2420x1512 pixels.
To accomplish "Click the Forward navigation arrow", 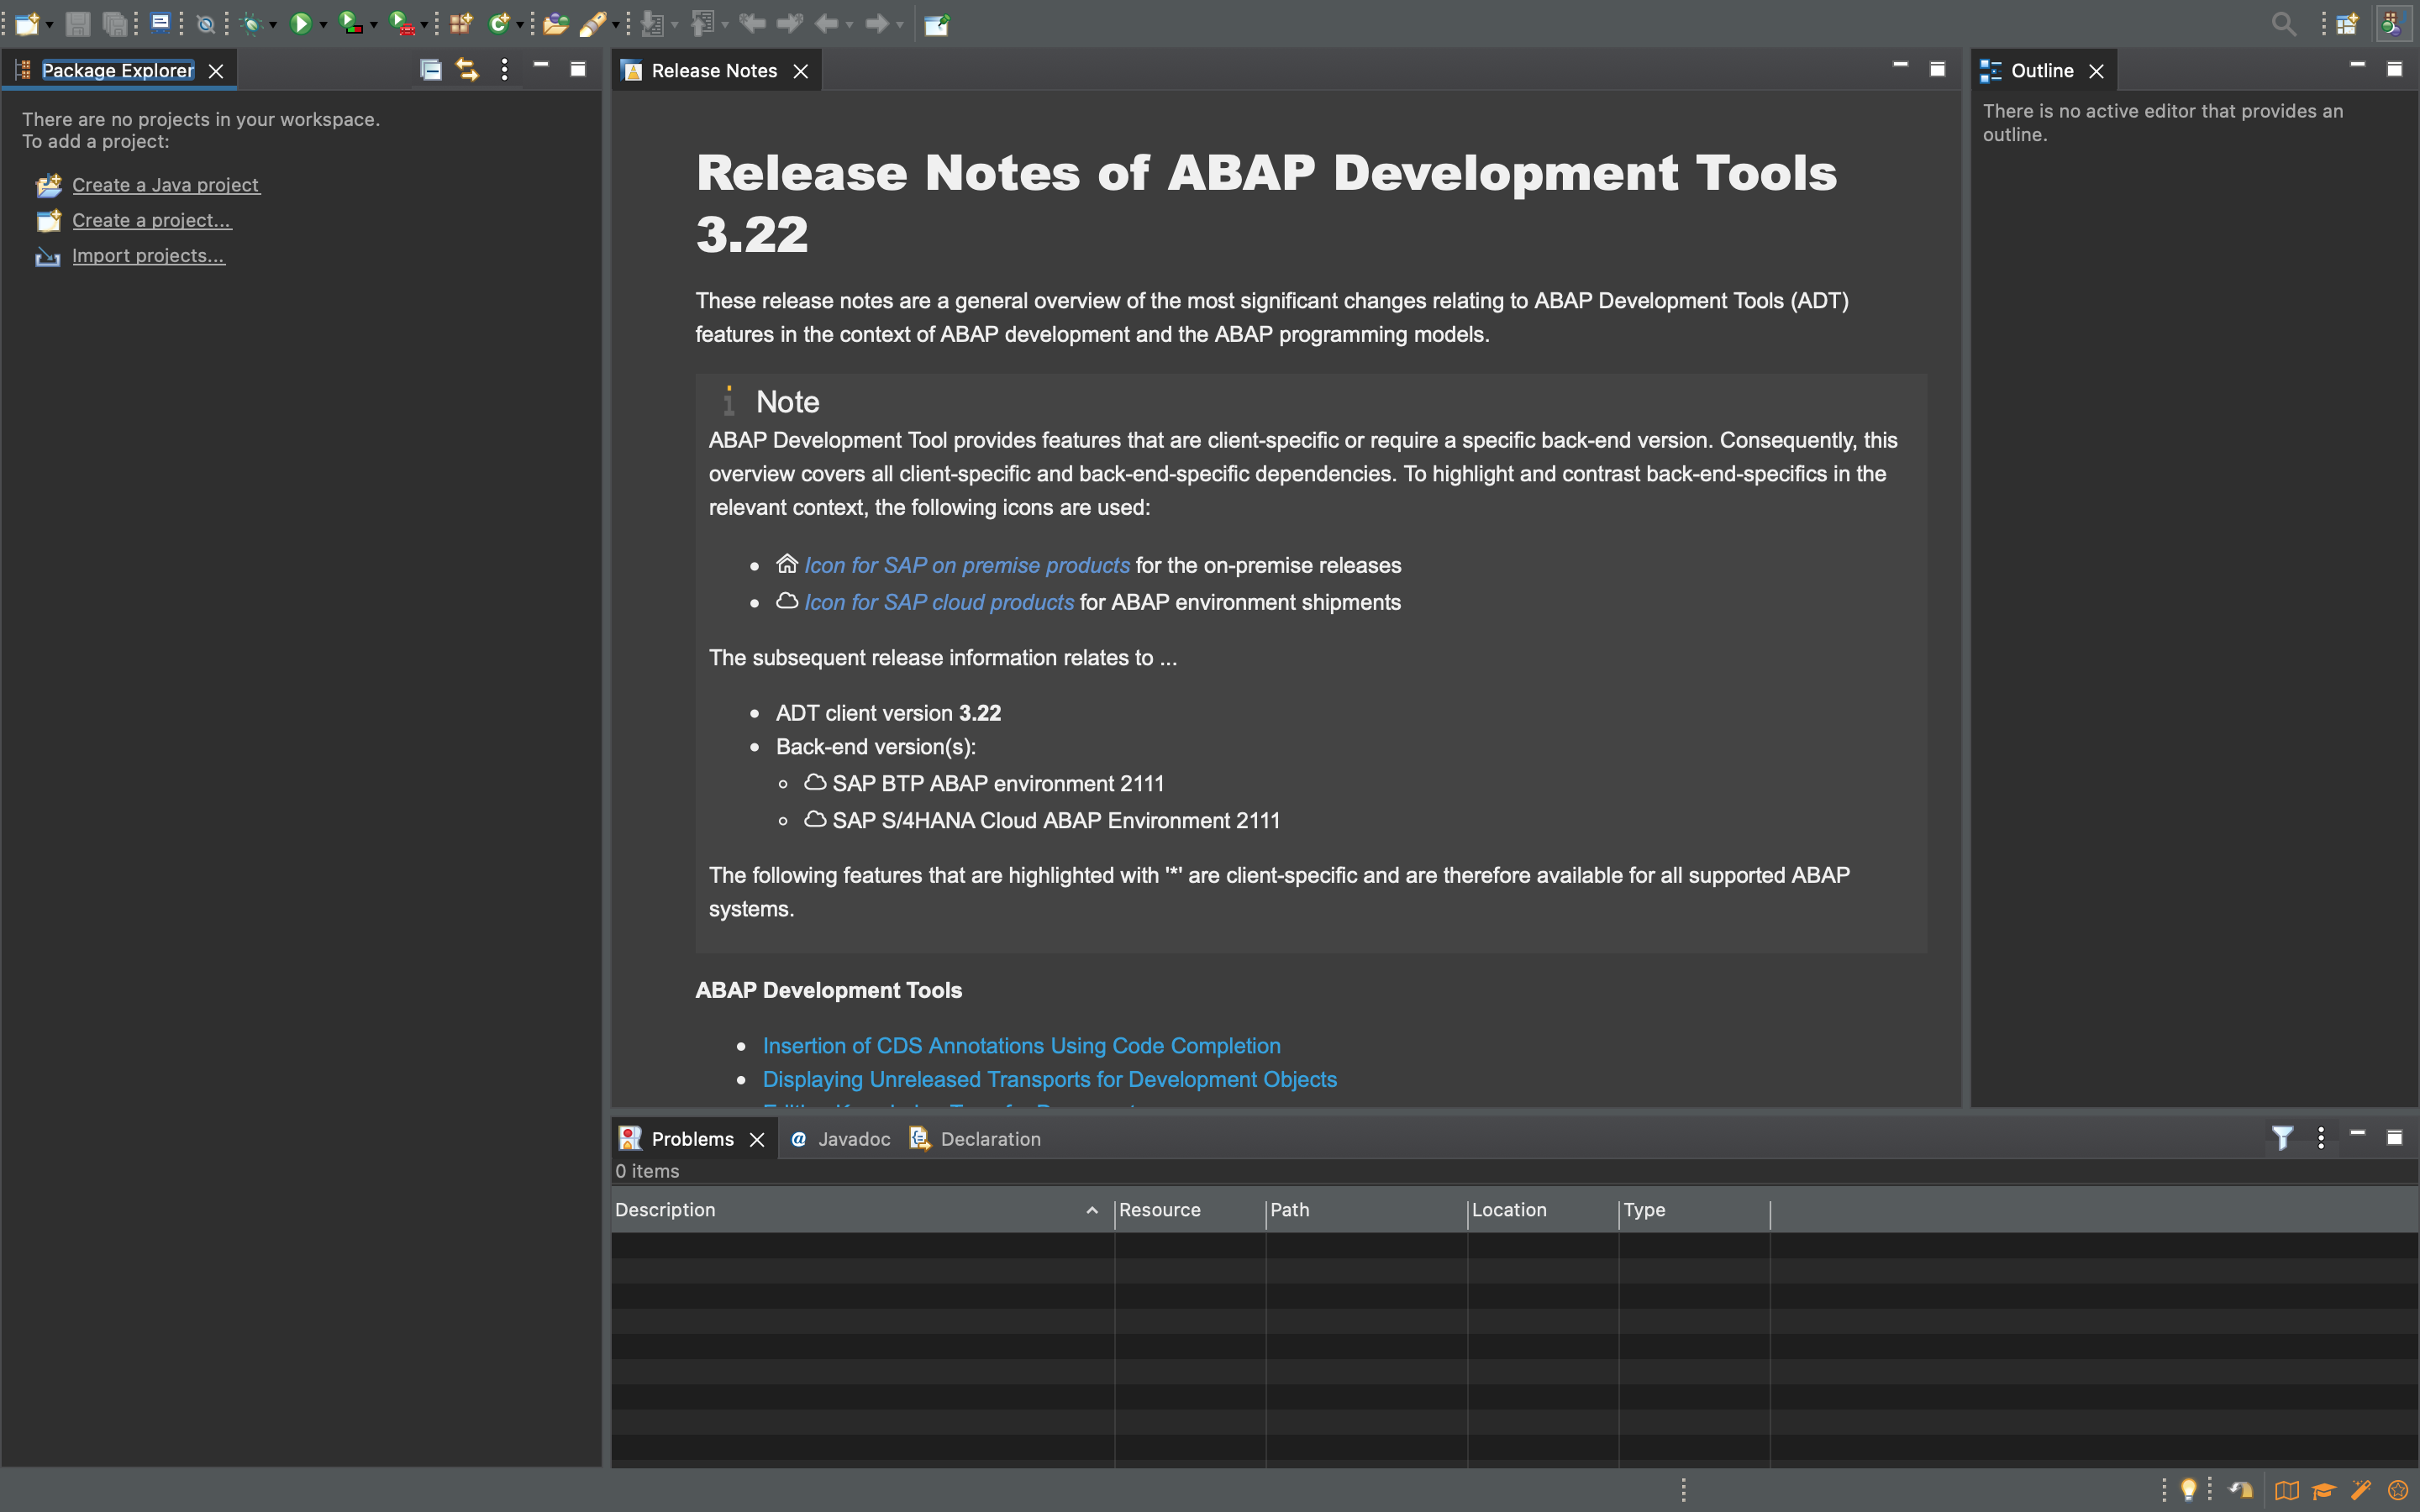I will (877, 23).
